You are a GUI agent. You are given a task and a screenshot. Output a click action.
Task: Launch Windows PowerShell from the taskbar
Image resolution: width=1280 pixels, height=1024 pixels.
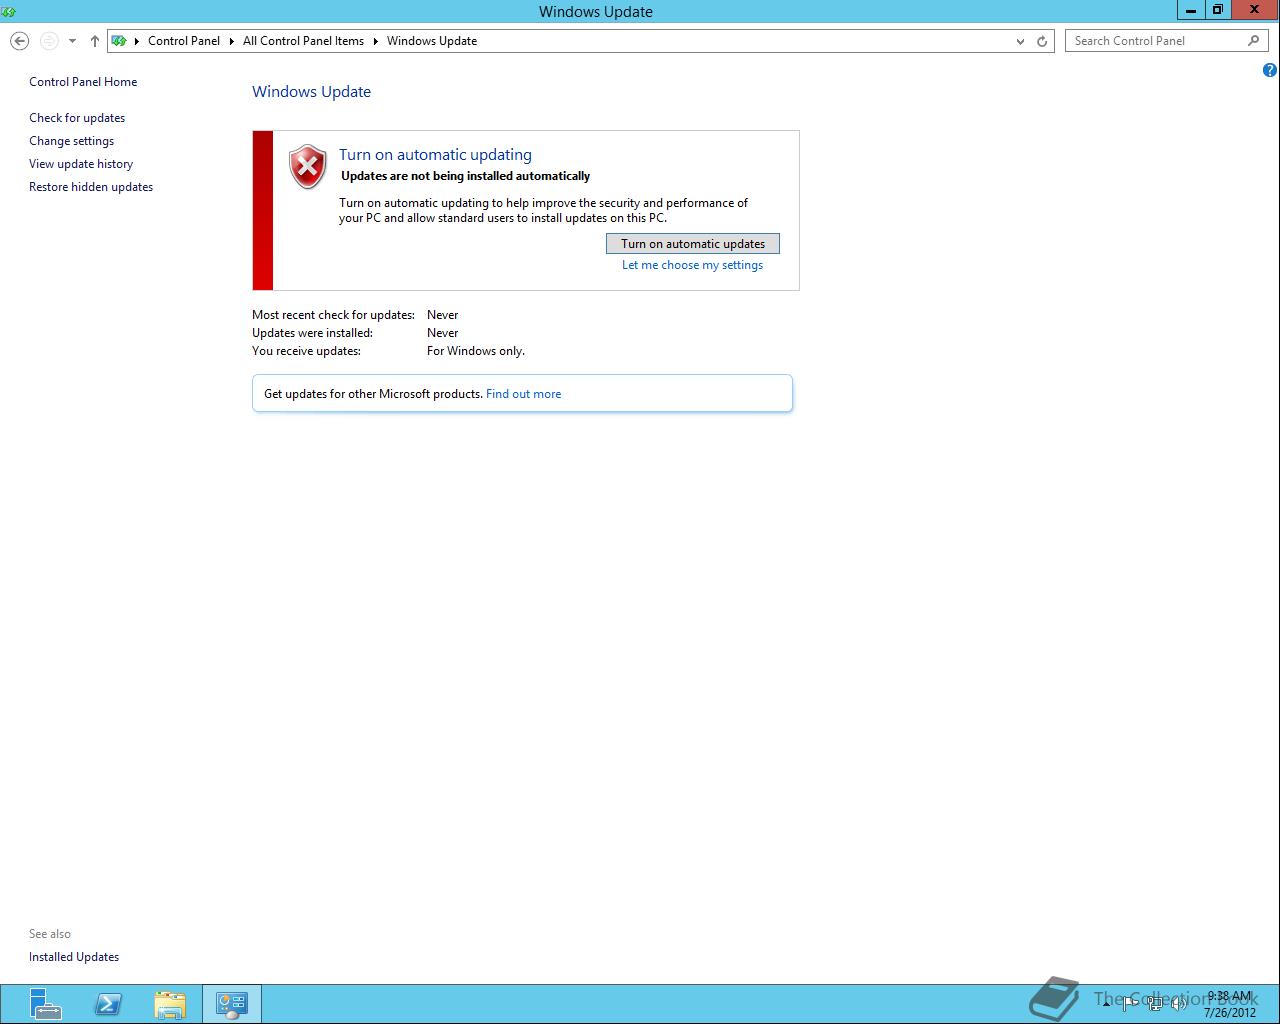(108, 1004)
